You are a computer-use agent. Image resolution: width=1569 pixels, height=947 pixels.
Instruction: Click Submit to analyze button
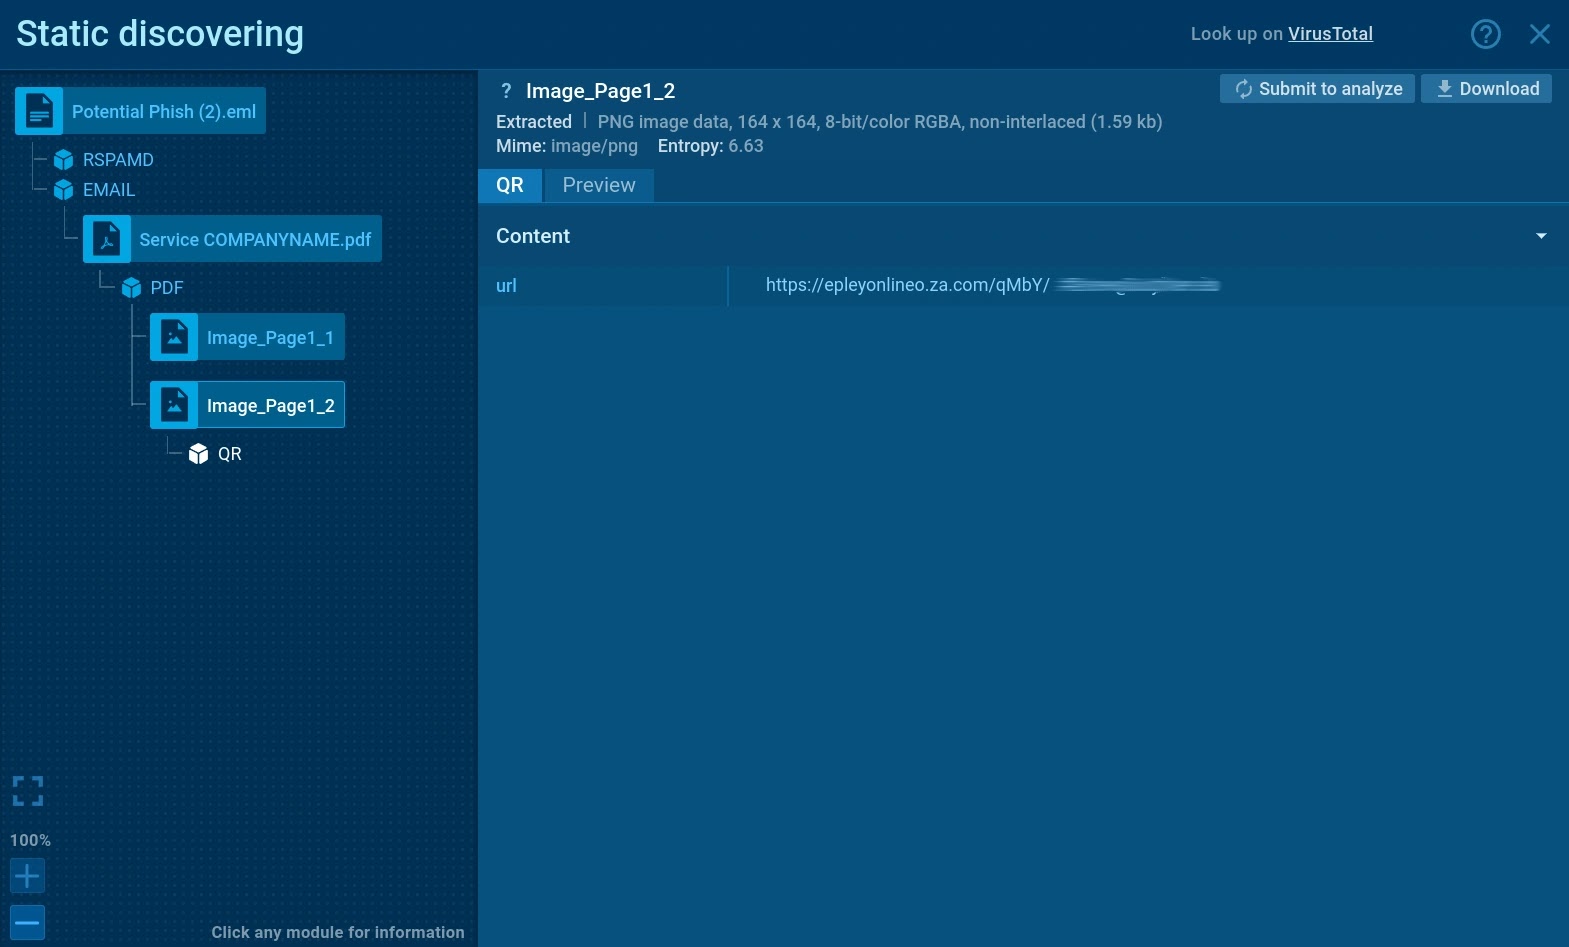click(x=1317, y=89)
